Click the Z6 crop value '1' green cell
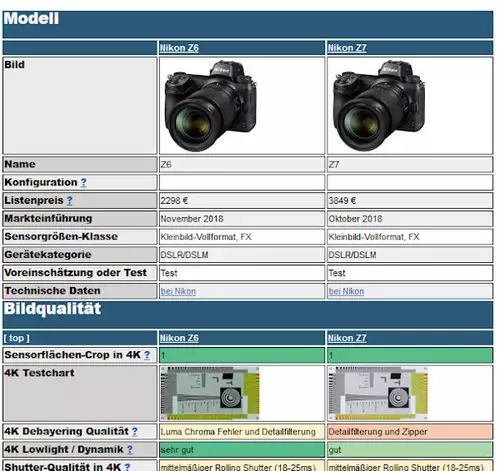Viewport: 500px width, 471px height. (242, 355)
